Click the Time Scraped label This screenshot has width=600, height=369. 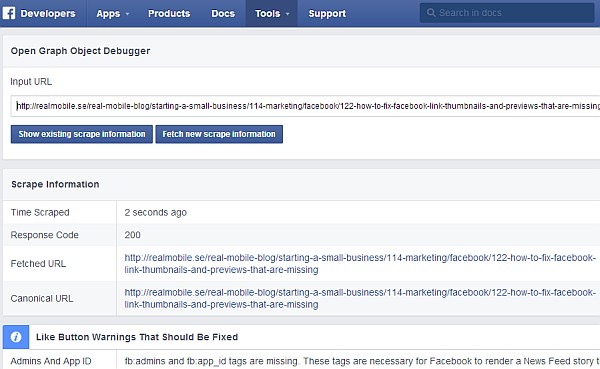40,212
